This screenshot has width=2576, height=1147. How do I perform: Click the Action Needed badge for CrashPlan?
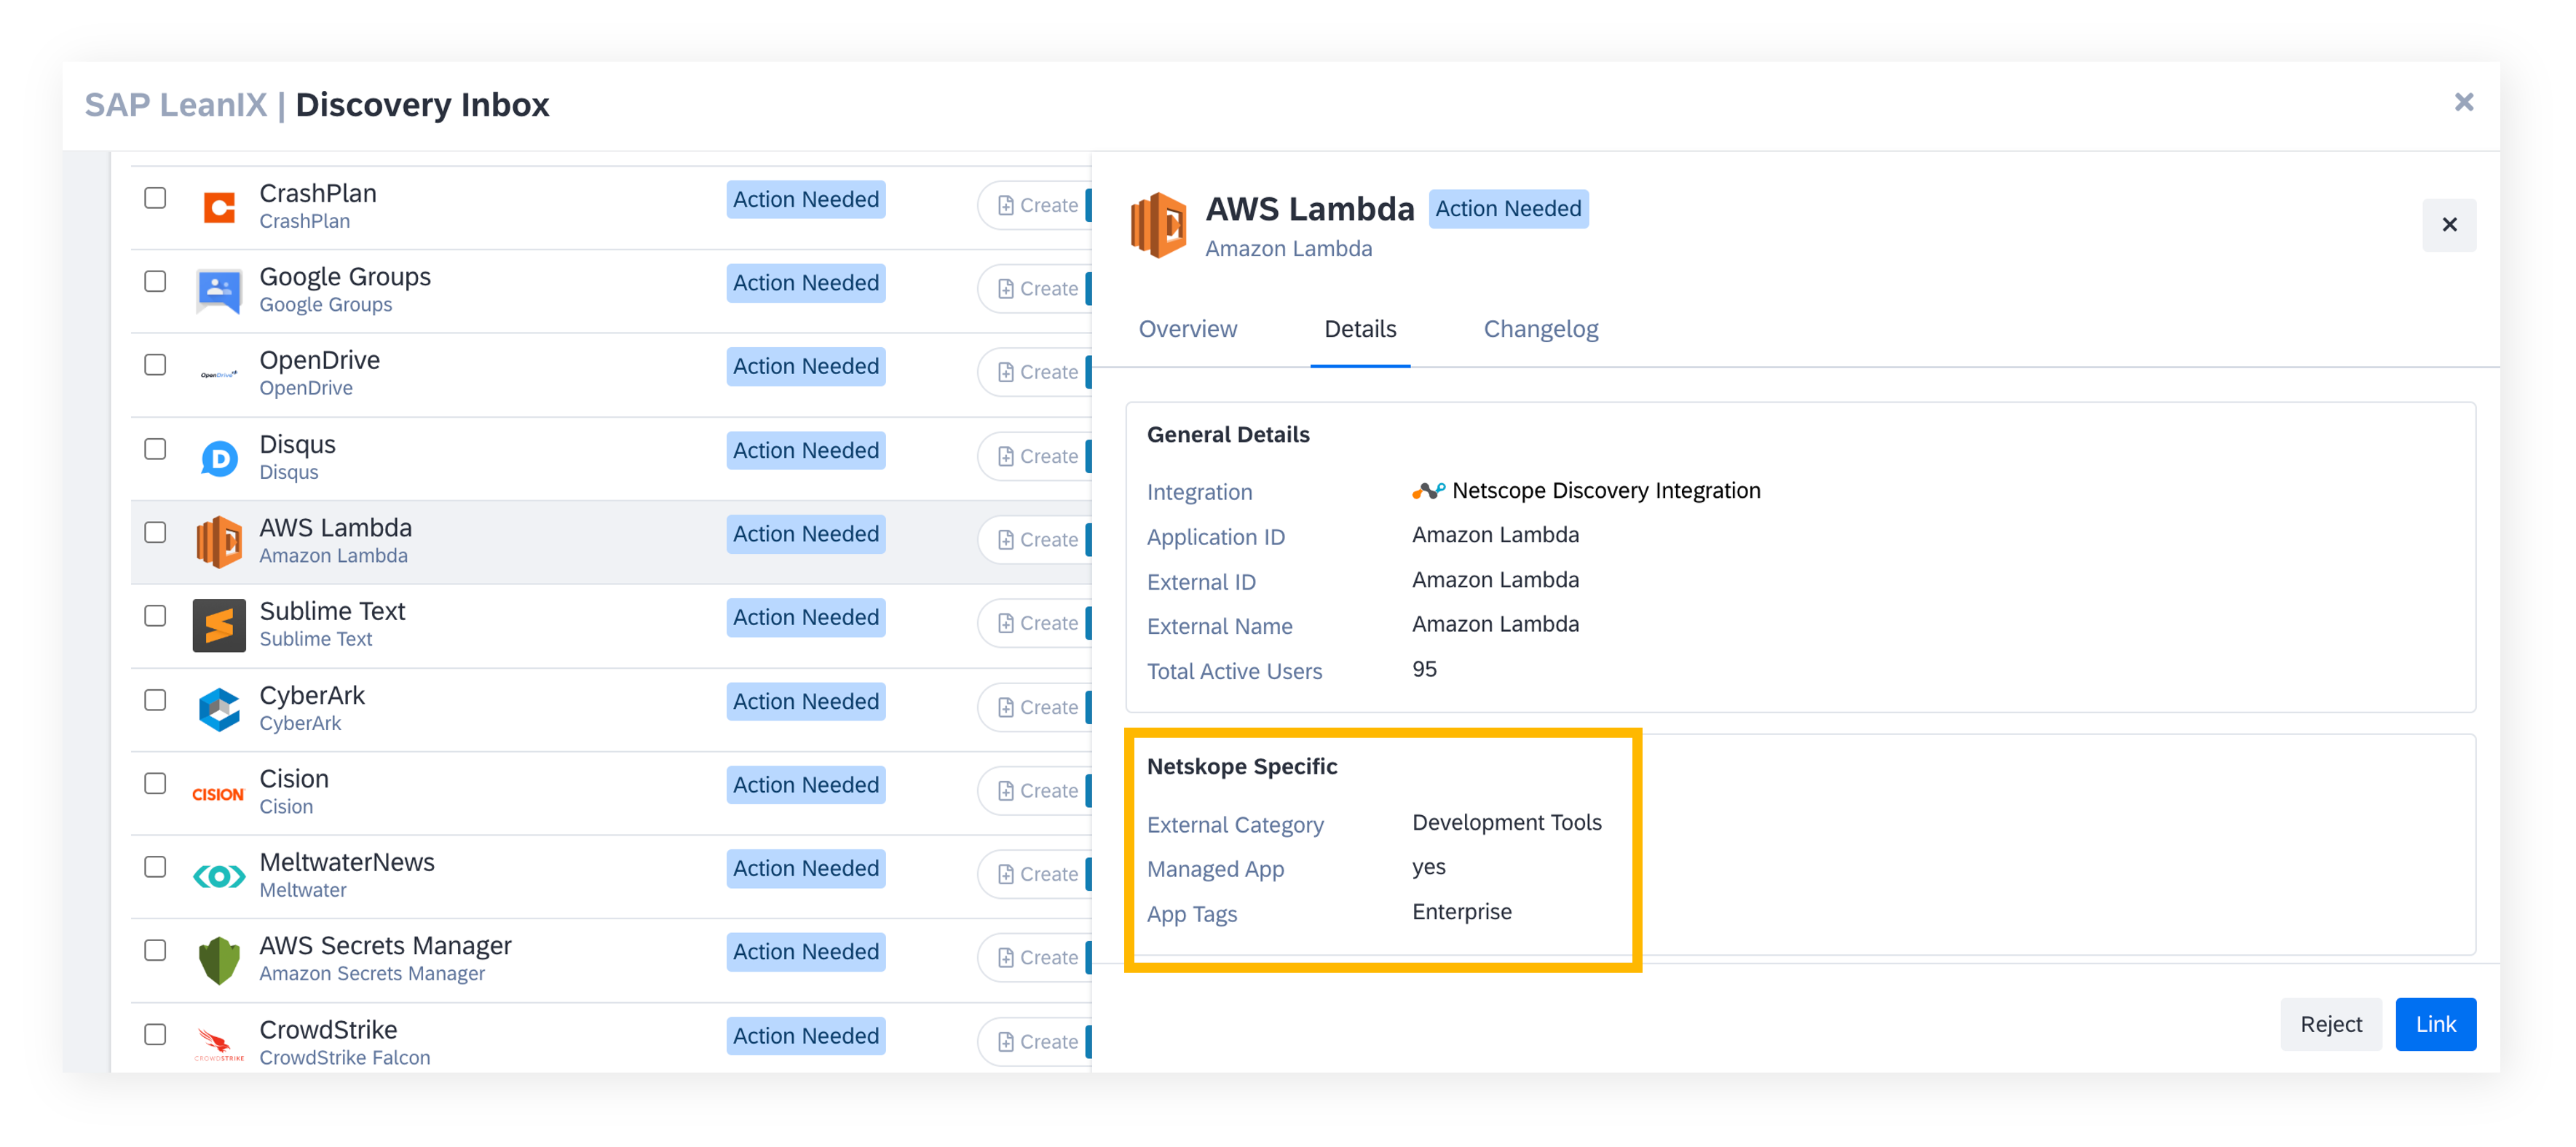click(806, 200)
